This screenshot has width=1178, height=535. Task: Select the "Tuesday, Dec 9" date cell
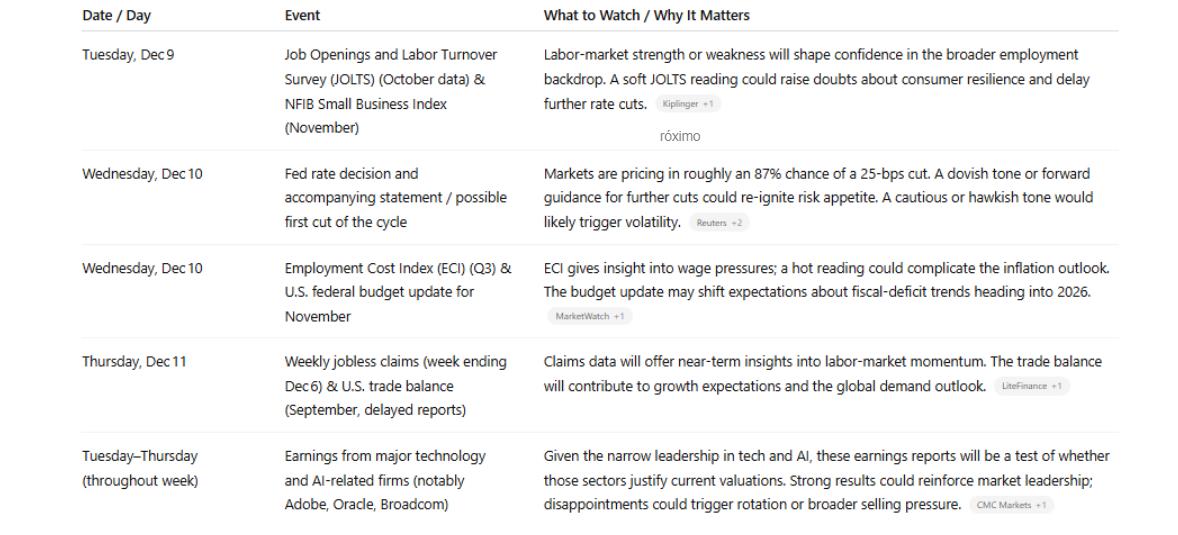click(128, 55)
